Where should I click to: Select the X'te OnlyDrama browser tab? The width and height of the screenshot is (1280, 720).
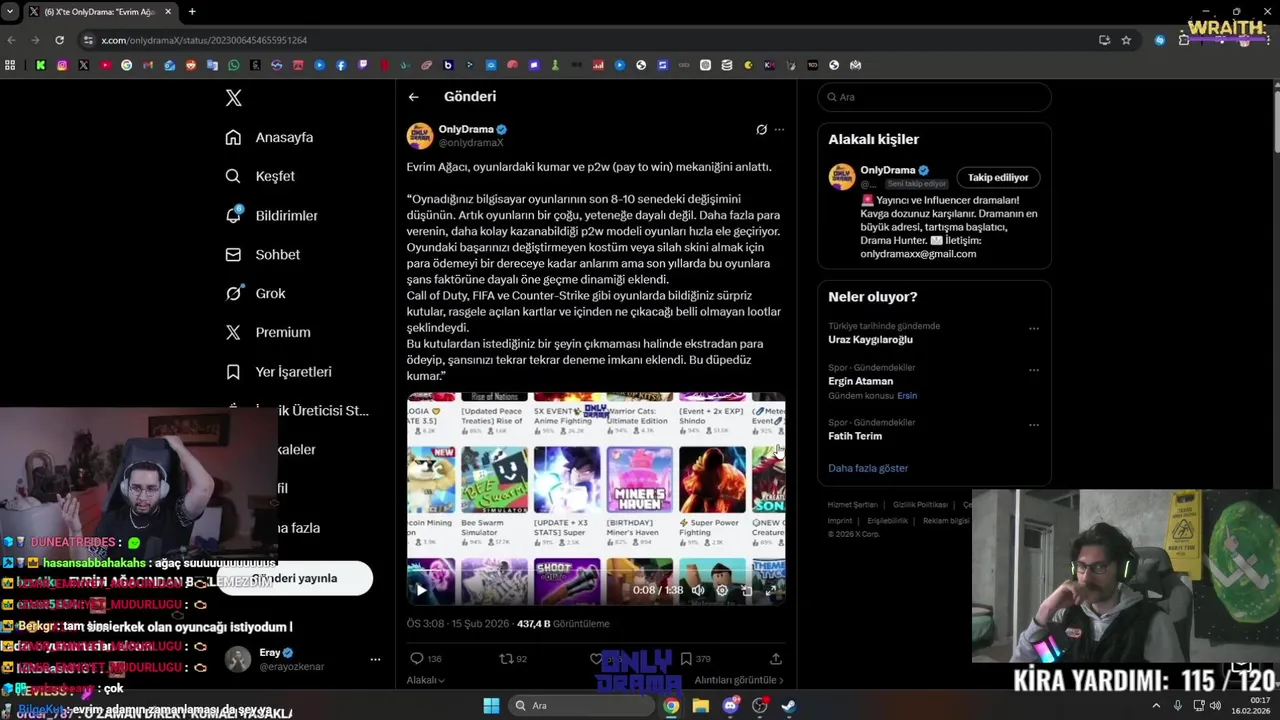click(99, 12)
